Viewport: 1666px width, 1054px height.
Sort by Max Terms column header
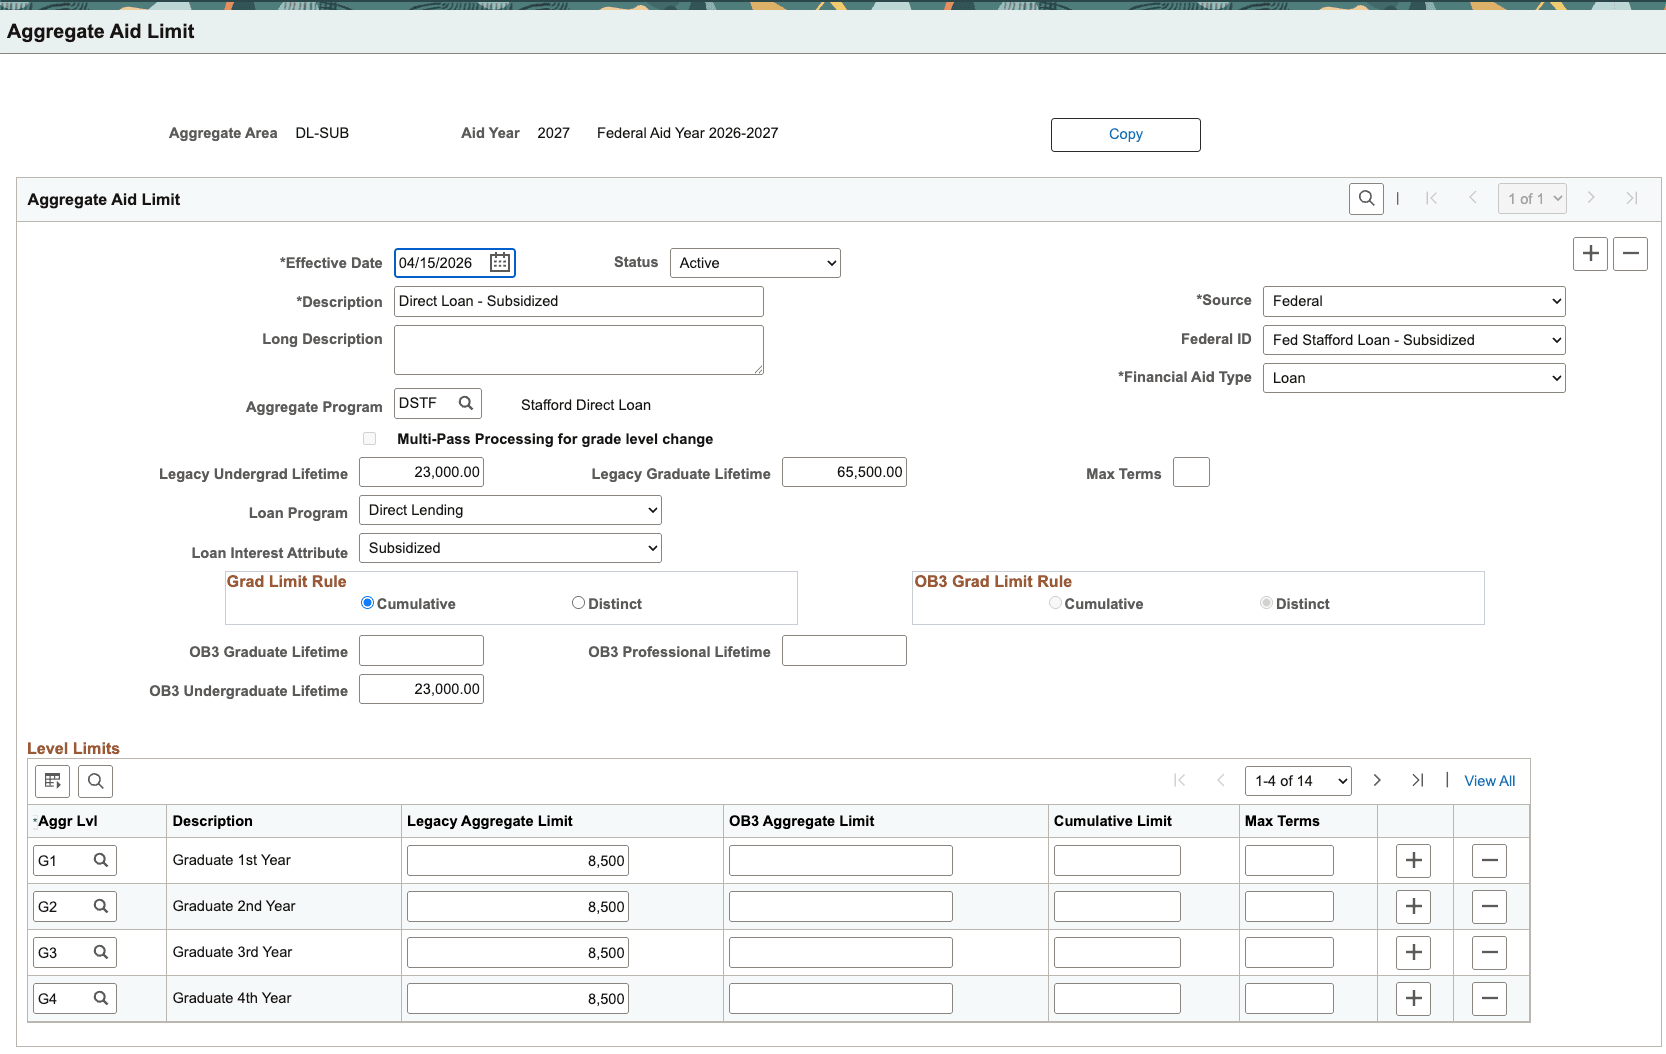pyautogui.click(x=1282, y=821)
